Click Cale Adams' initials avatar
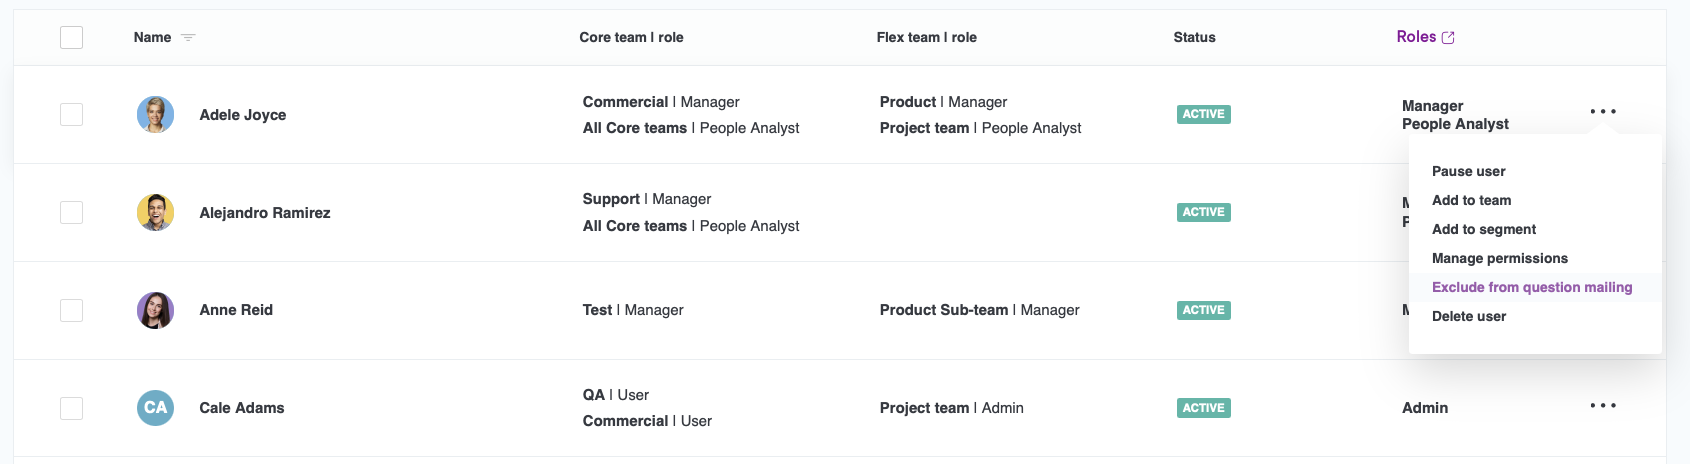The width and height of the screenshot is (1690, 464). pos(155,408)
